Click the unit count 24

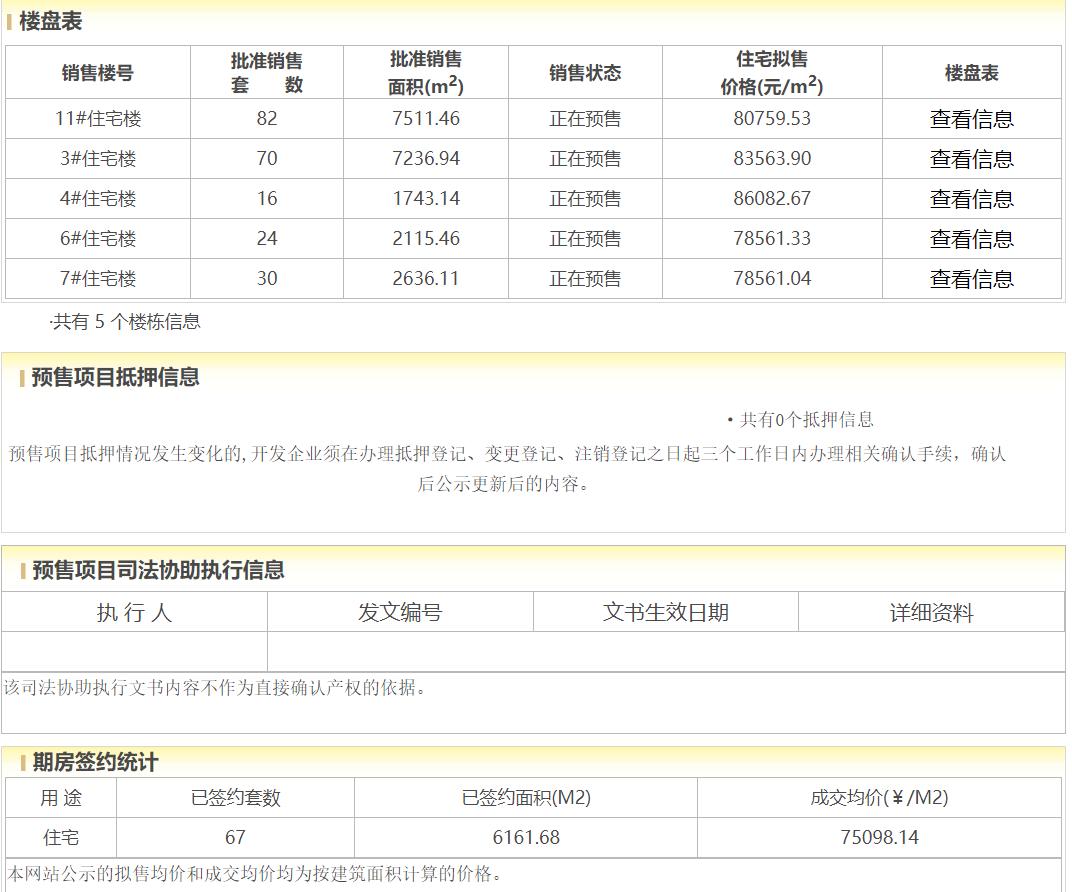click(x=267, y=239)
